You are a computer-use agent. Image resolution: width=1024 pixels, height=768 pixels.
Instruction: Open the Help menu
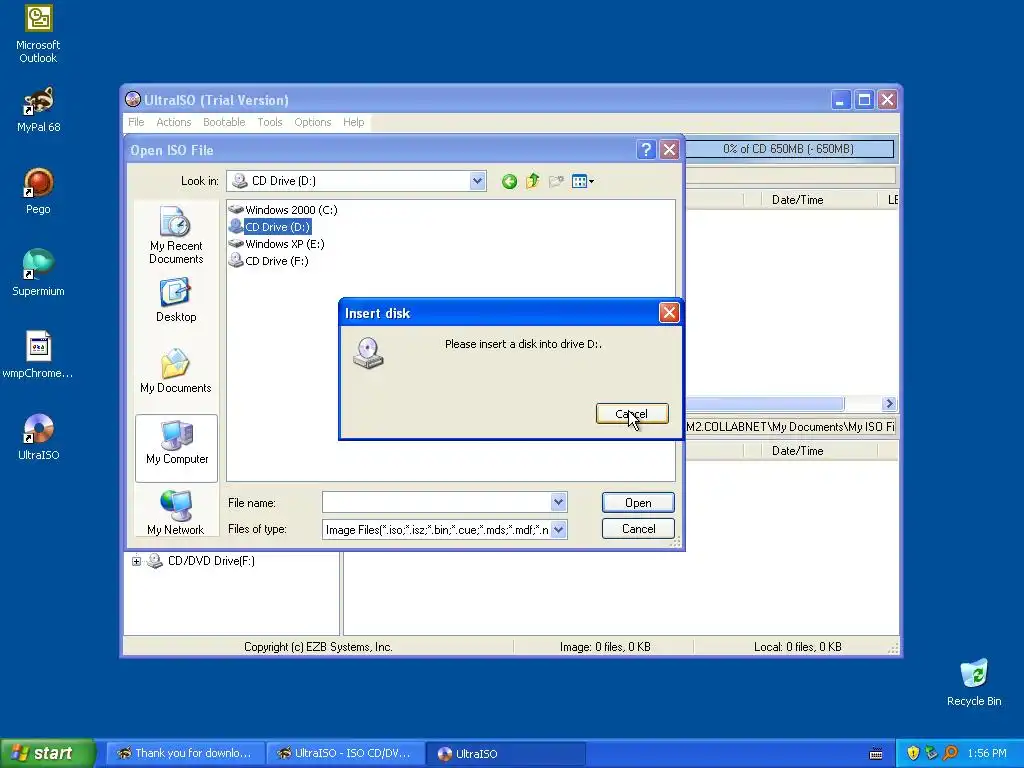(353, 122)
